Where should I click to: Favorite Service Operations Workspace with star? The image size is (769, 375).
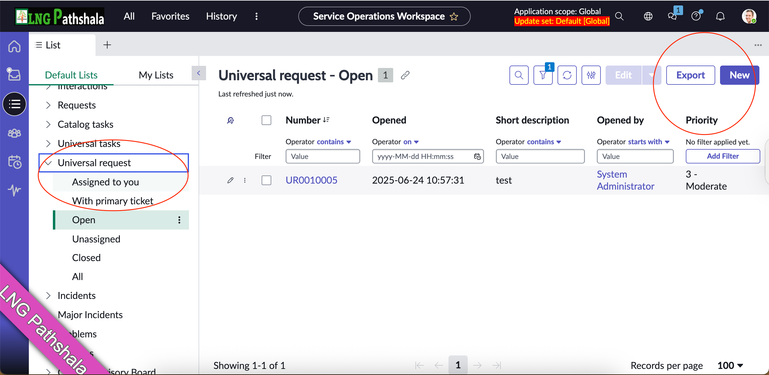pos(454,16)
